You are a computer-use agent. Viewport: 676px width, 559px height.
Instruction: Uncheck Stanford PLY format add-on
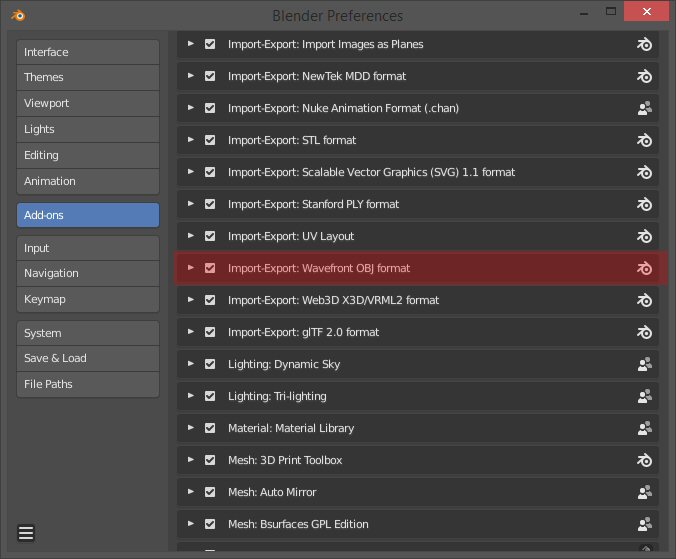tap(210, 204)
